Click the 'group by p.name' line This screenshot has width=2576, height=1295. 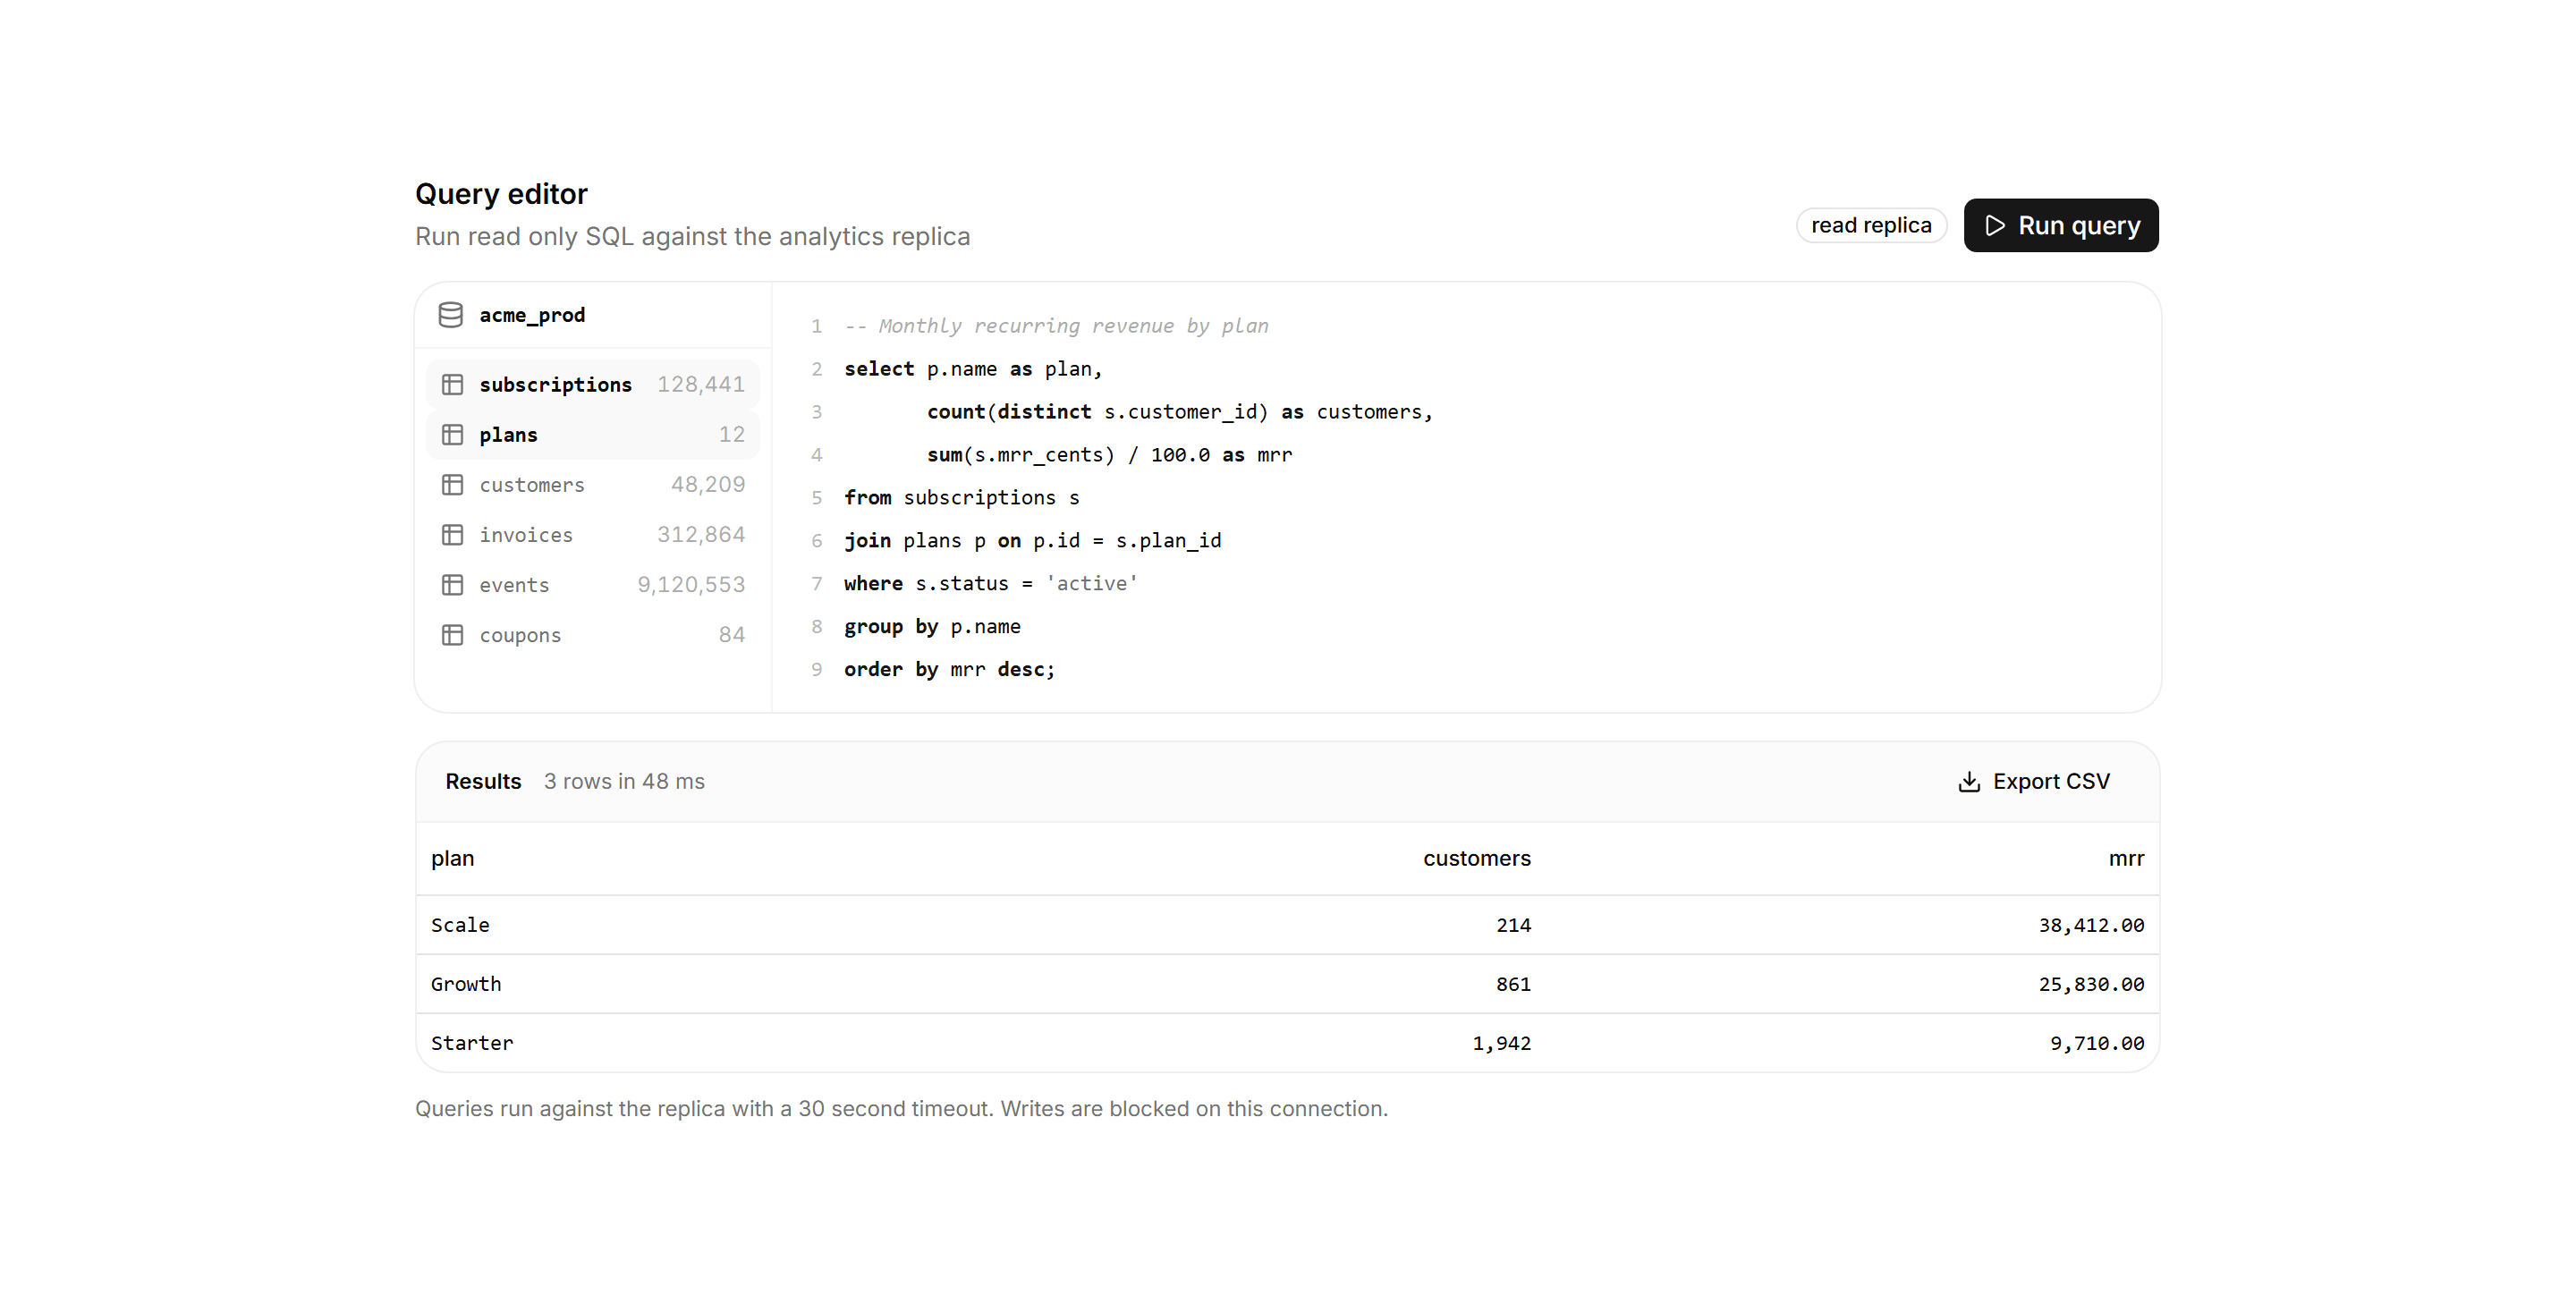932,627
